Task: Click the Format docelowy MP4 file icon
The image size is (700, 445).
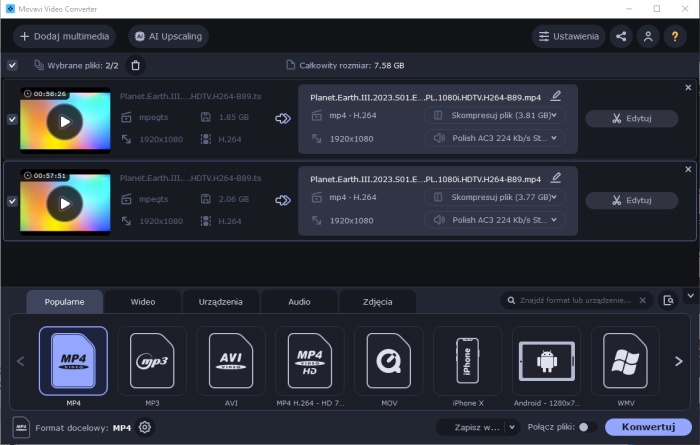Action: coord(21,428)
